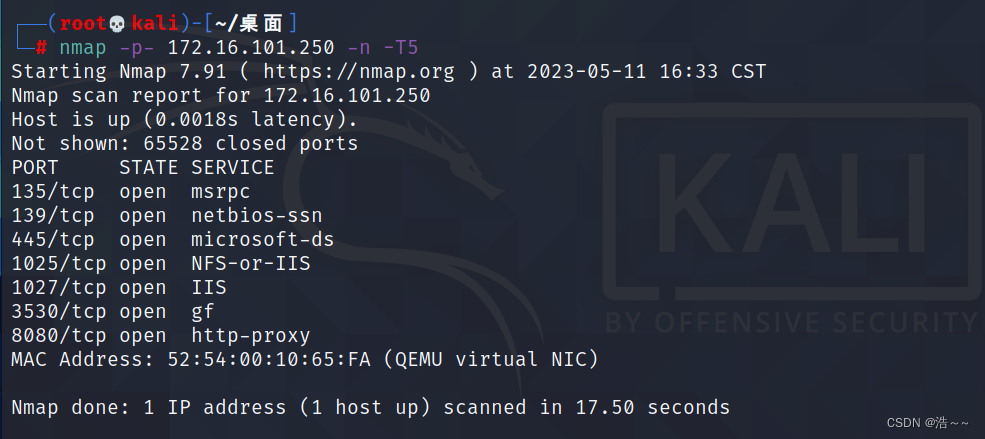This screenshot has width=985, height=439.
Task: Click the QEMU virtual NIC text
Action: point(490,359)
